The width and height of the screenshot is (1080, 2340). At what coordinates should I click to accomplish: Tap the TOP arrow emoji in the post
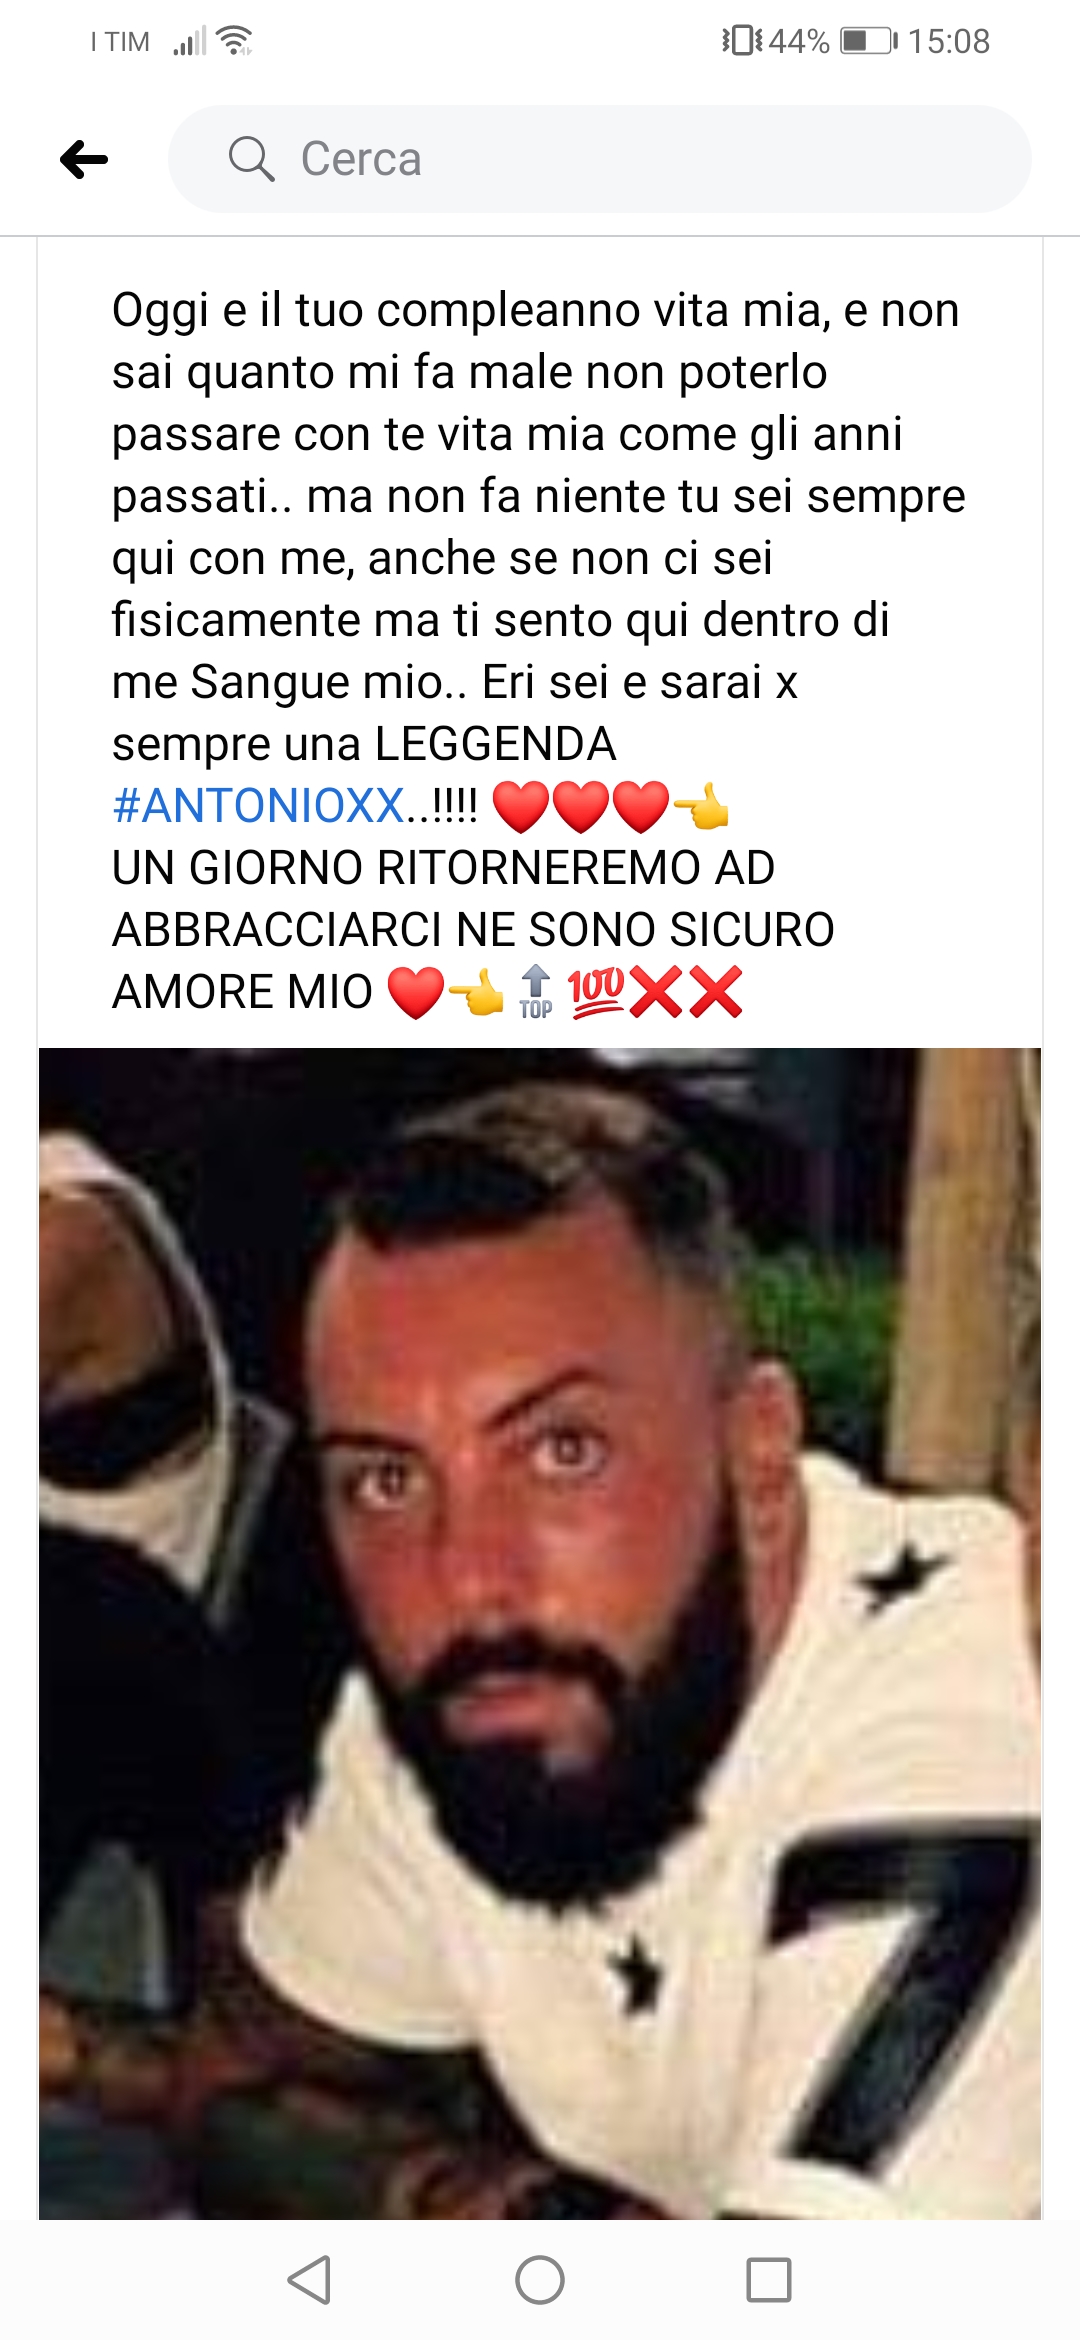coord(536,992)
